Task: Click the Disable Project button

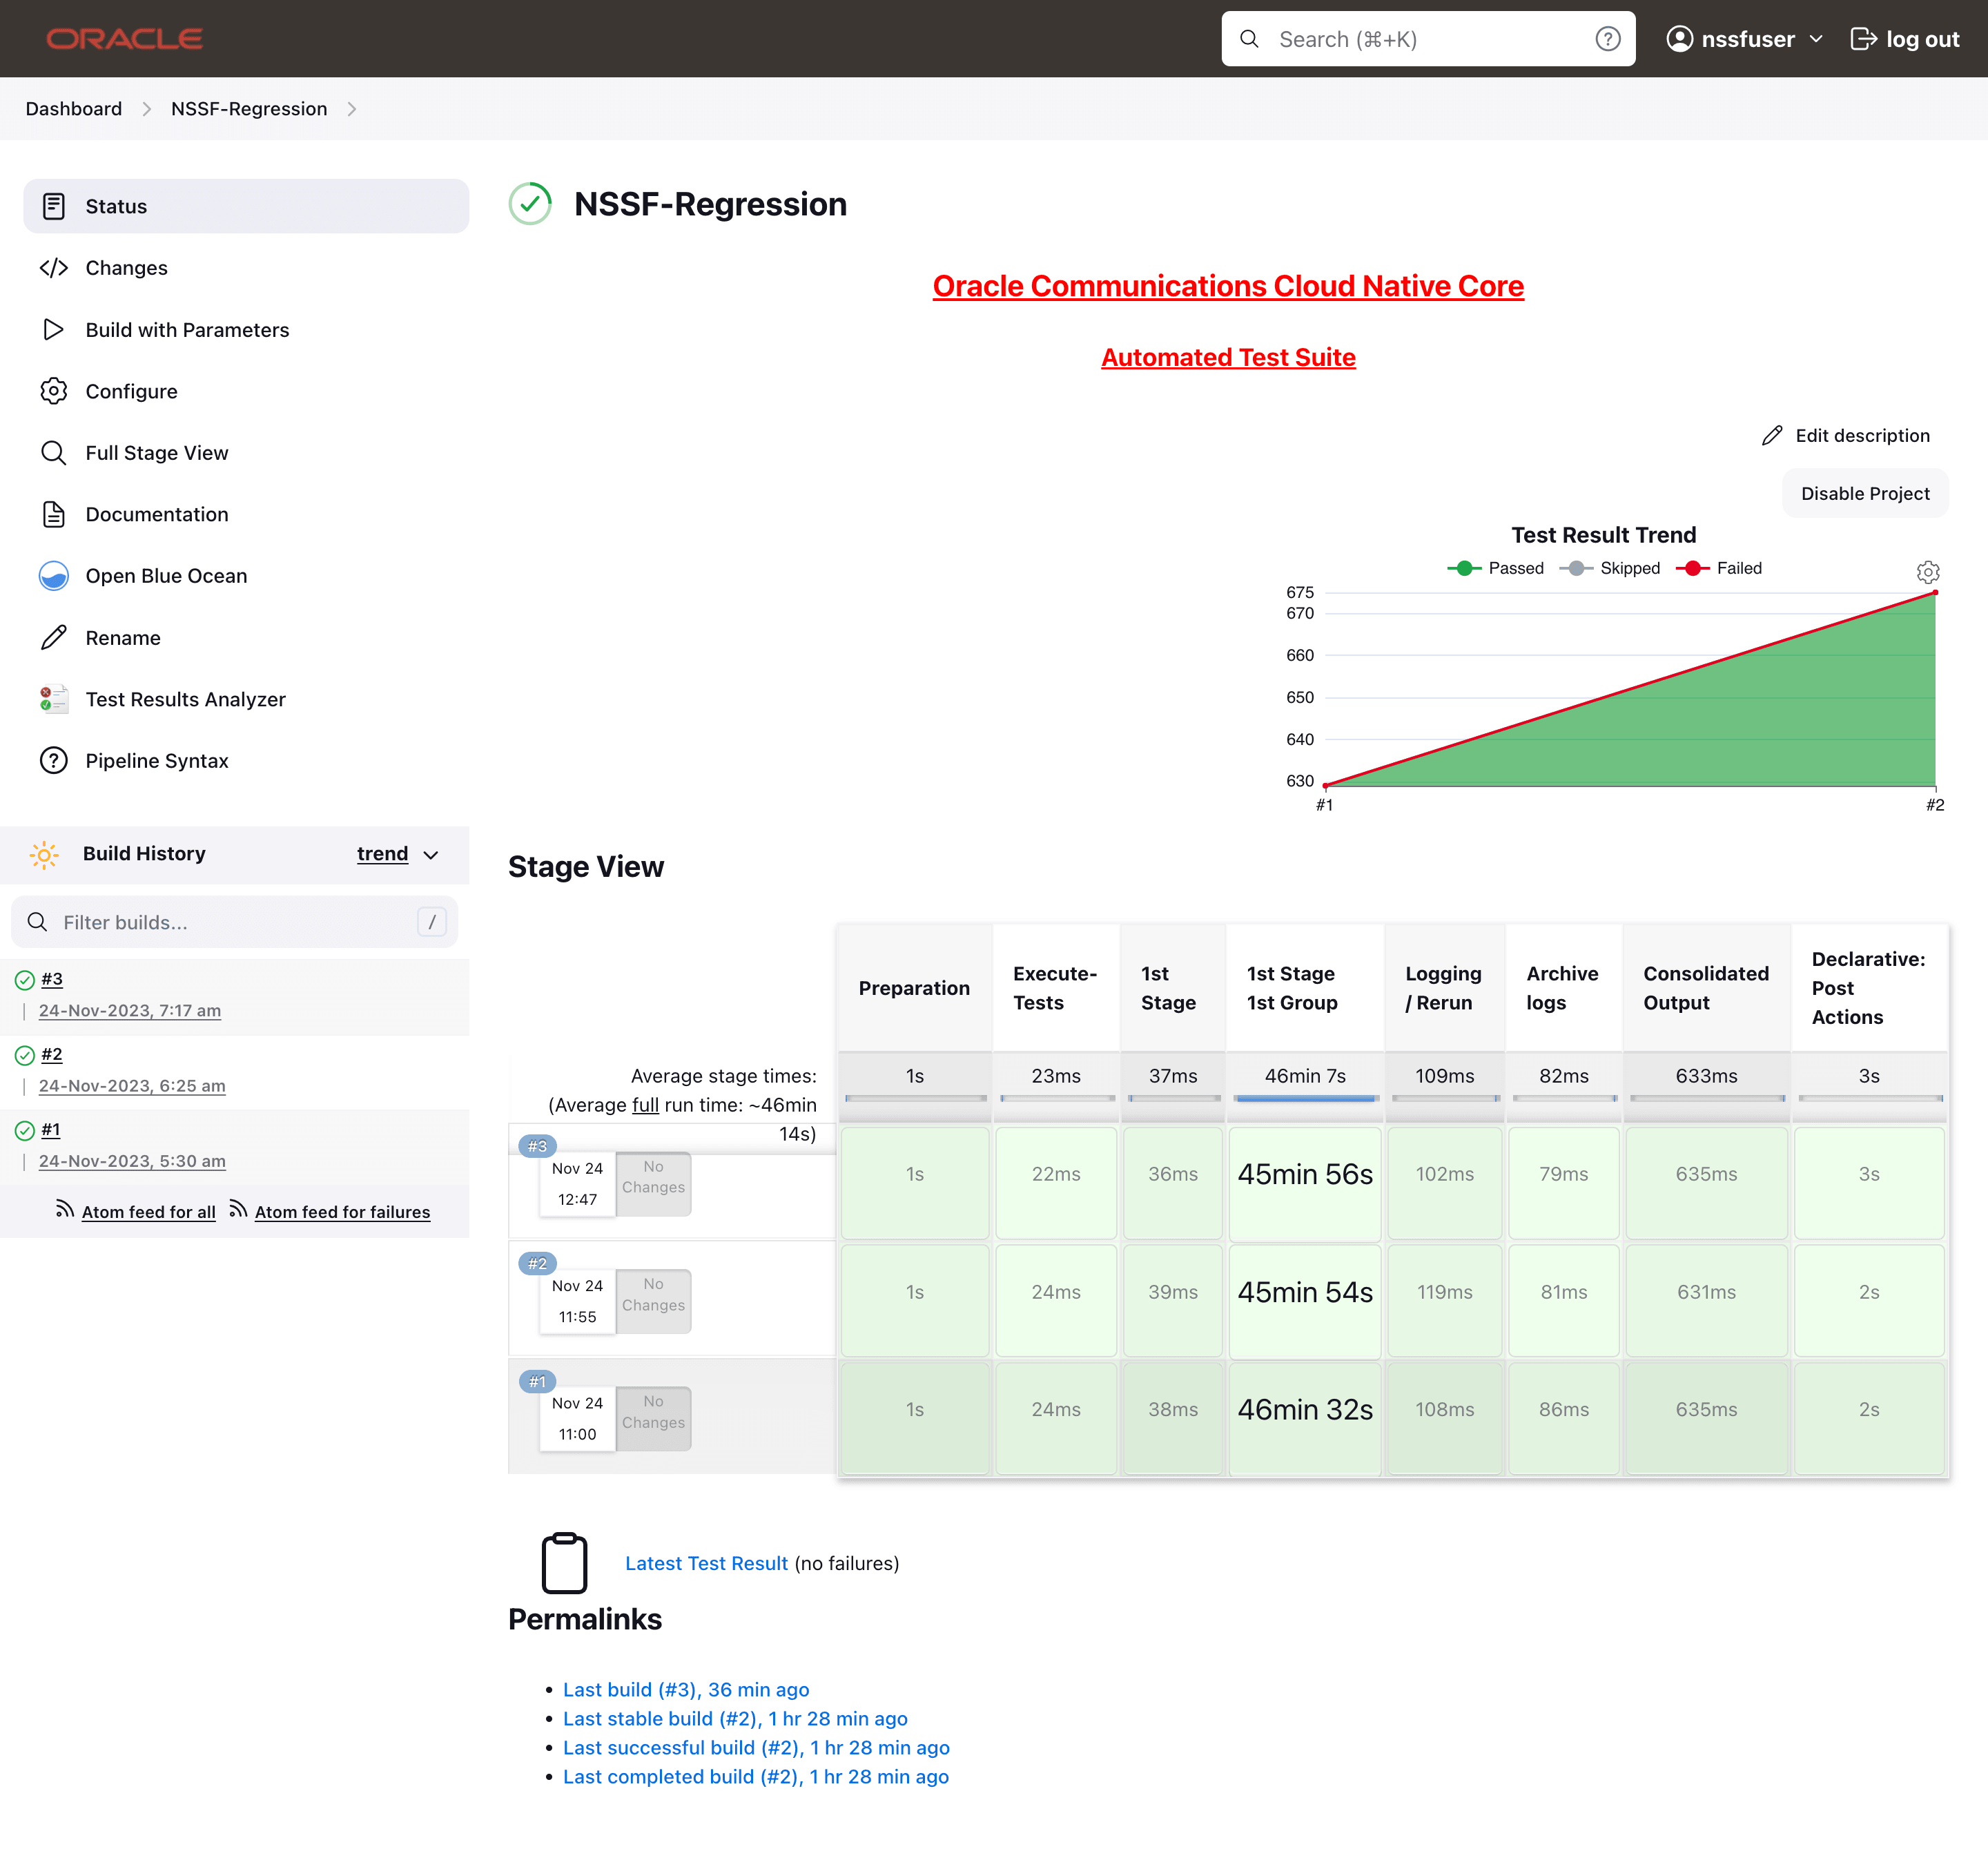Action: [x=1864, y=493]
